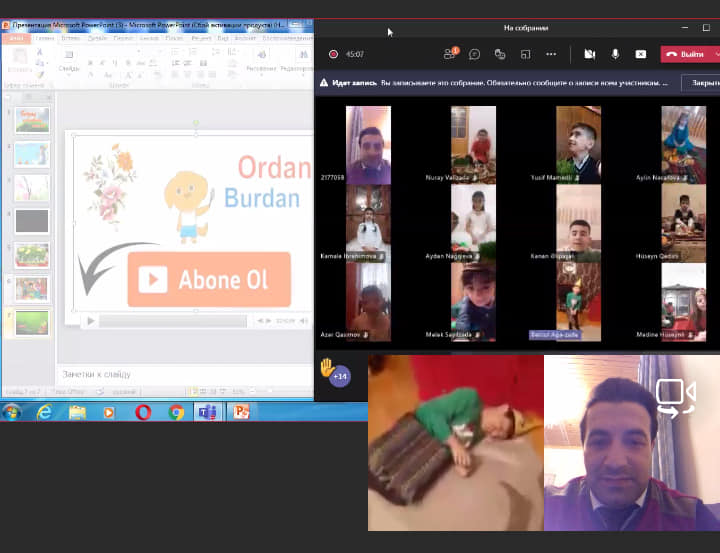Select slide 2 thumbnail in PowerPoint
This screenshot has height=553, width=720.
coord(32,154)
